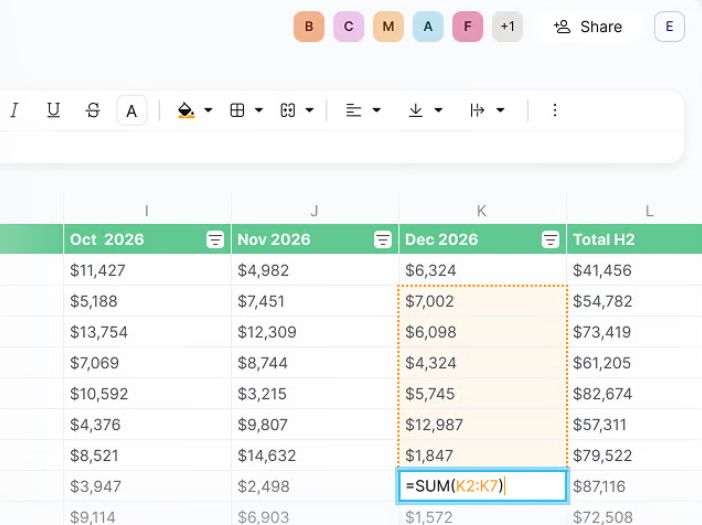This screenshot has width=702, height=525.
Task: Open the Dec 2026 column filter
Action: point(549,240)
